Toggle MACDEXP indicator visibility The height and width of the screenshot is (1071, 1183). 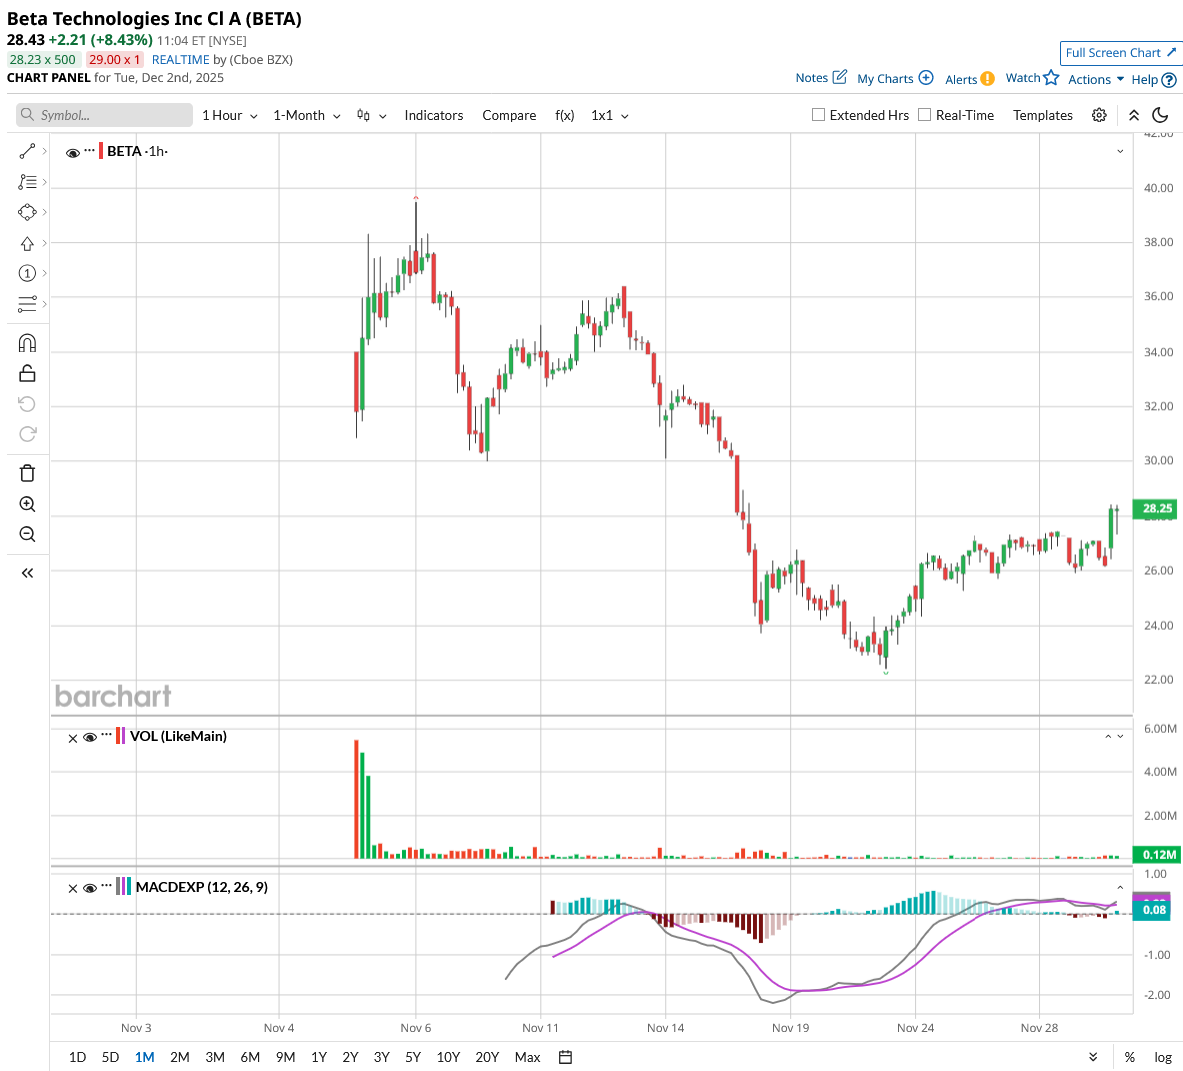tap(90, 888)
